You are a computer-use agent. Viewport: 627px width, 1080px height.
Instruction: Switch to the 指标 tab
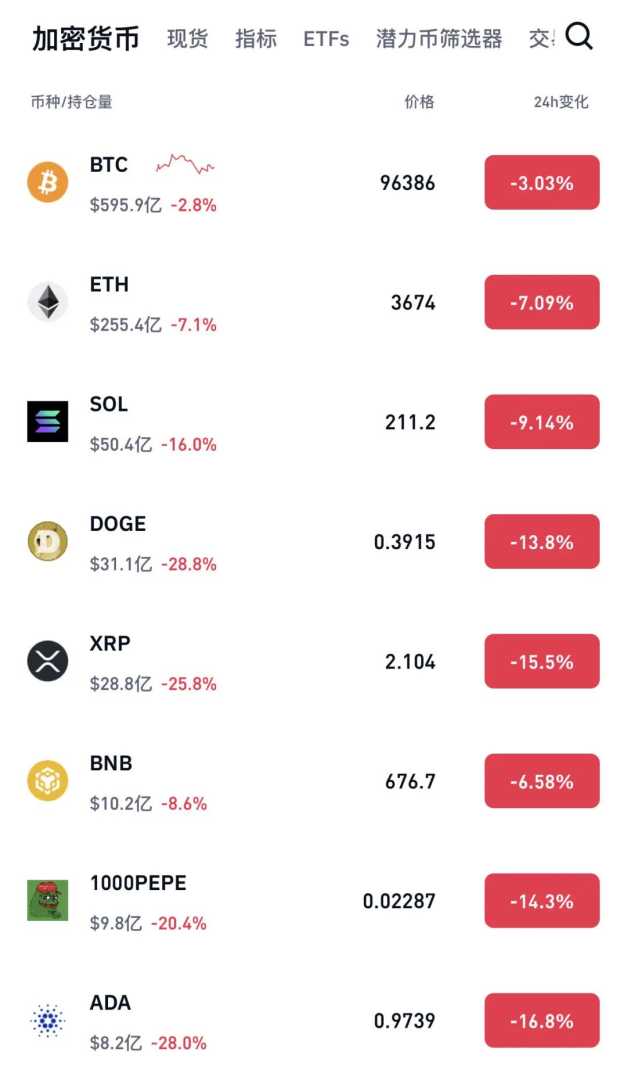256,39
